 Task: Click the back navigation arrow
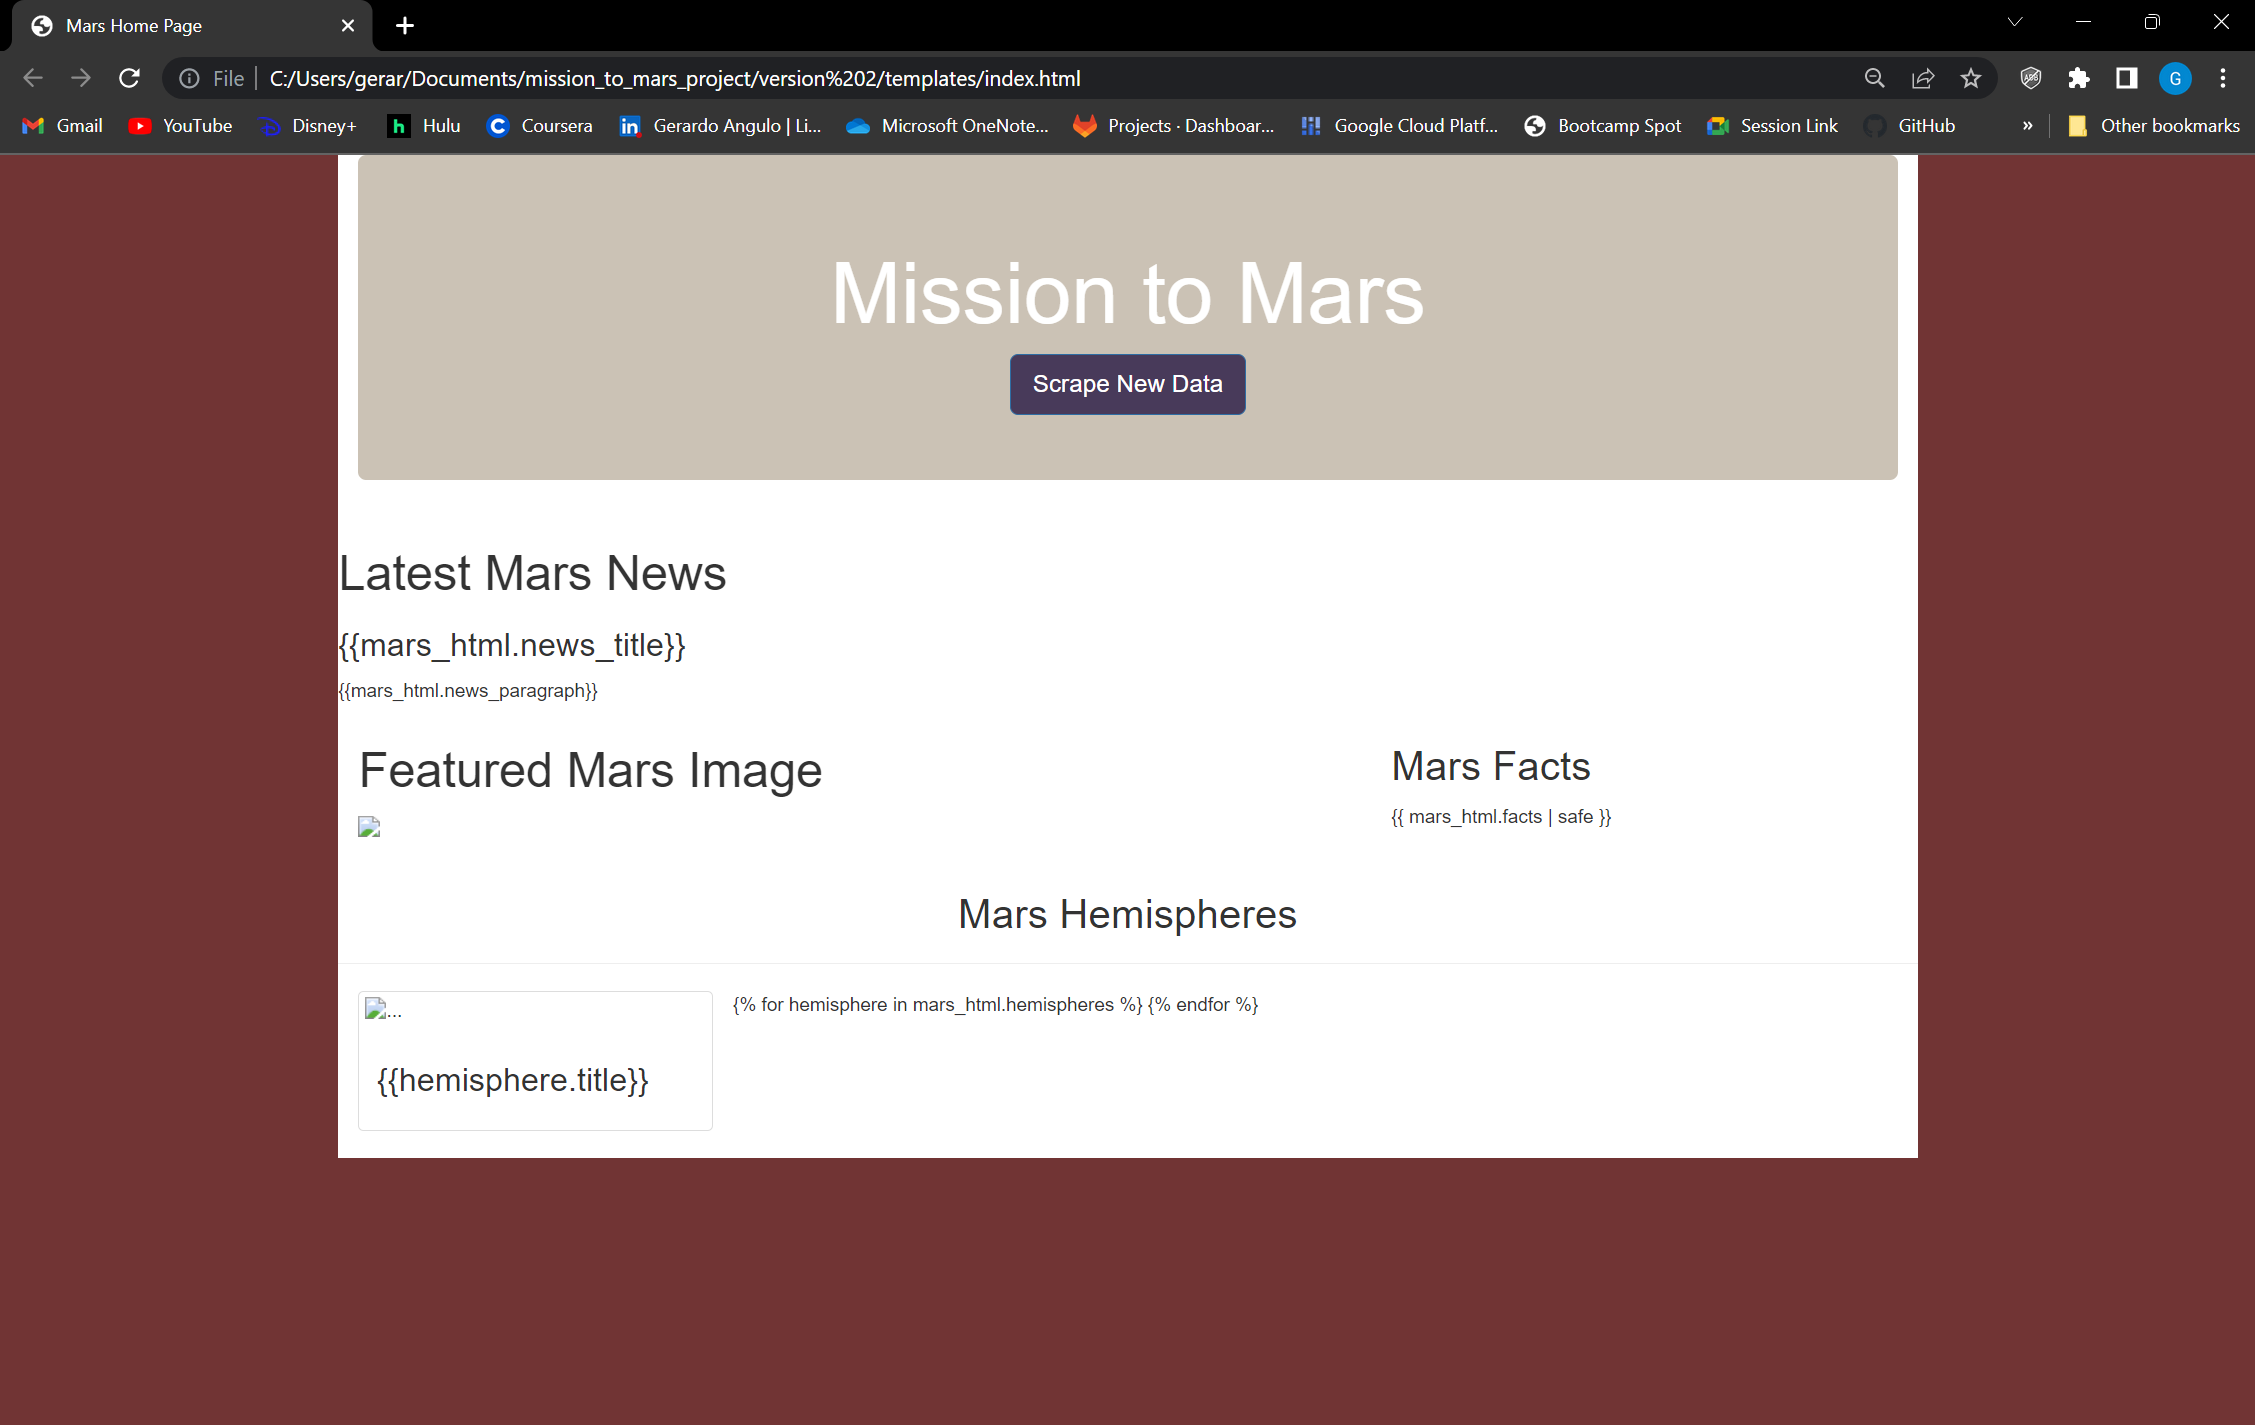click(33, 78)
